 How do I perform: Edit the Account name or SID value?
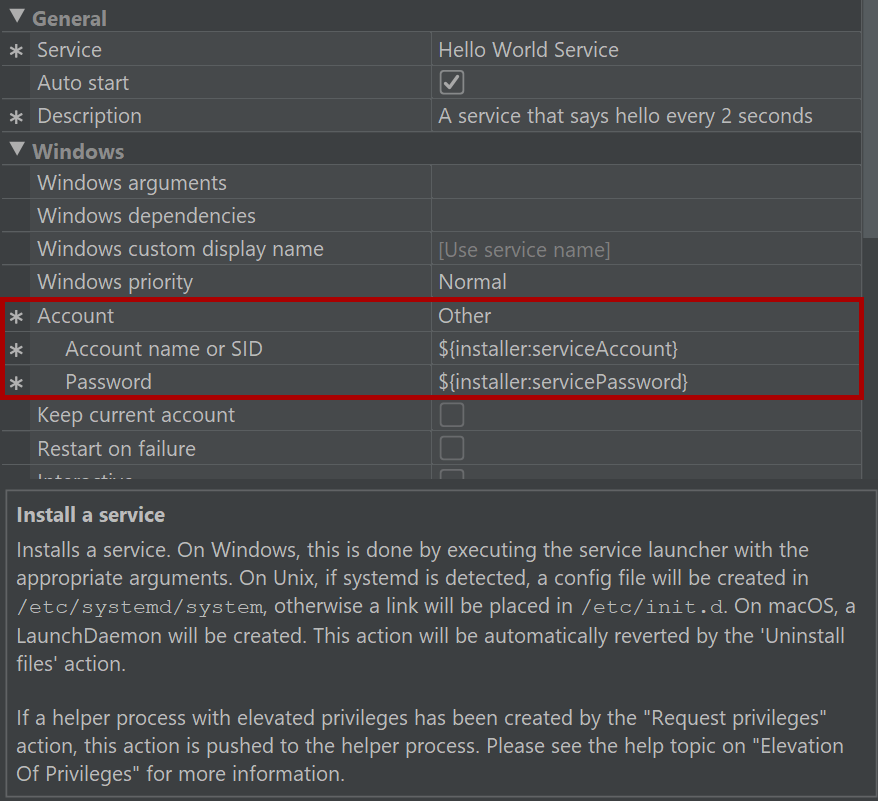(646, 349)
